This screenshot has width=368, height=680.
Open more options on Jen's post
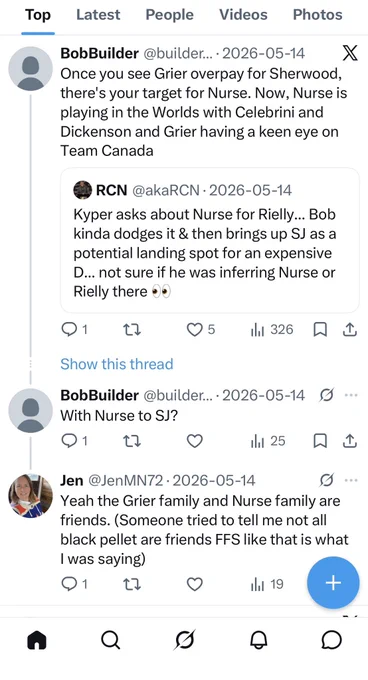[x=351, y=480]
